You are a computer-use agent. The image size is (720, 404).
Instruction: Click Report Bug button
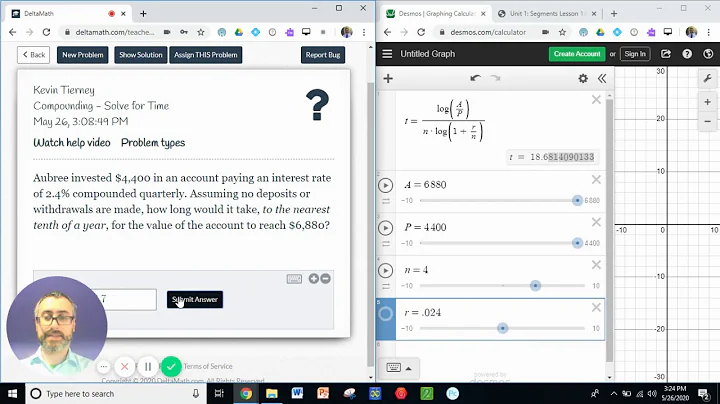[323, 55]
